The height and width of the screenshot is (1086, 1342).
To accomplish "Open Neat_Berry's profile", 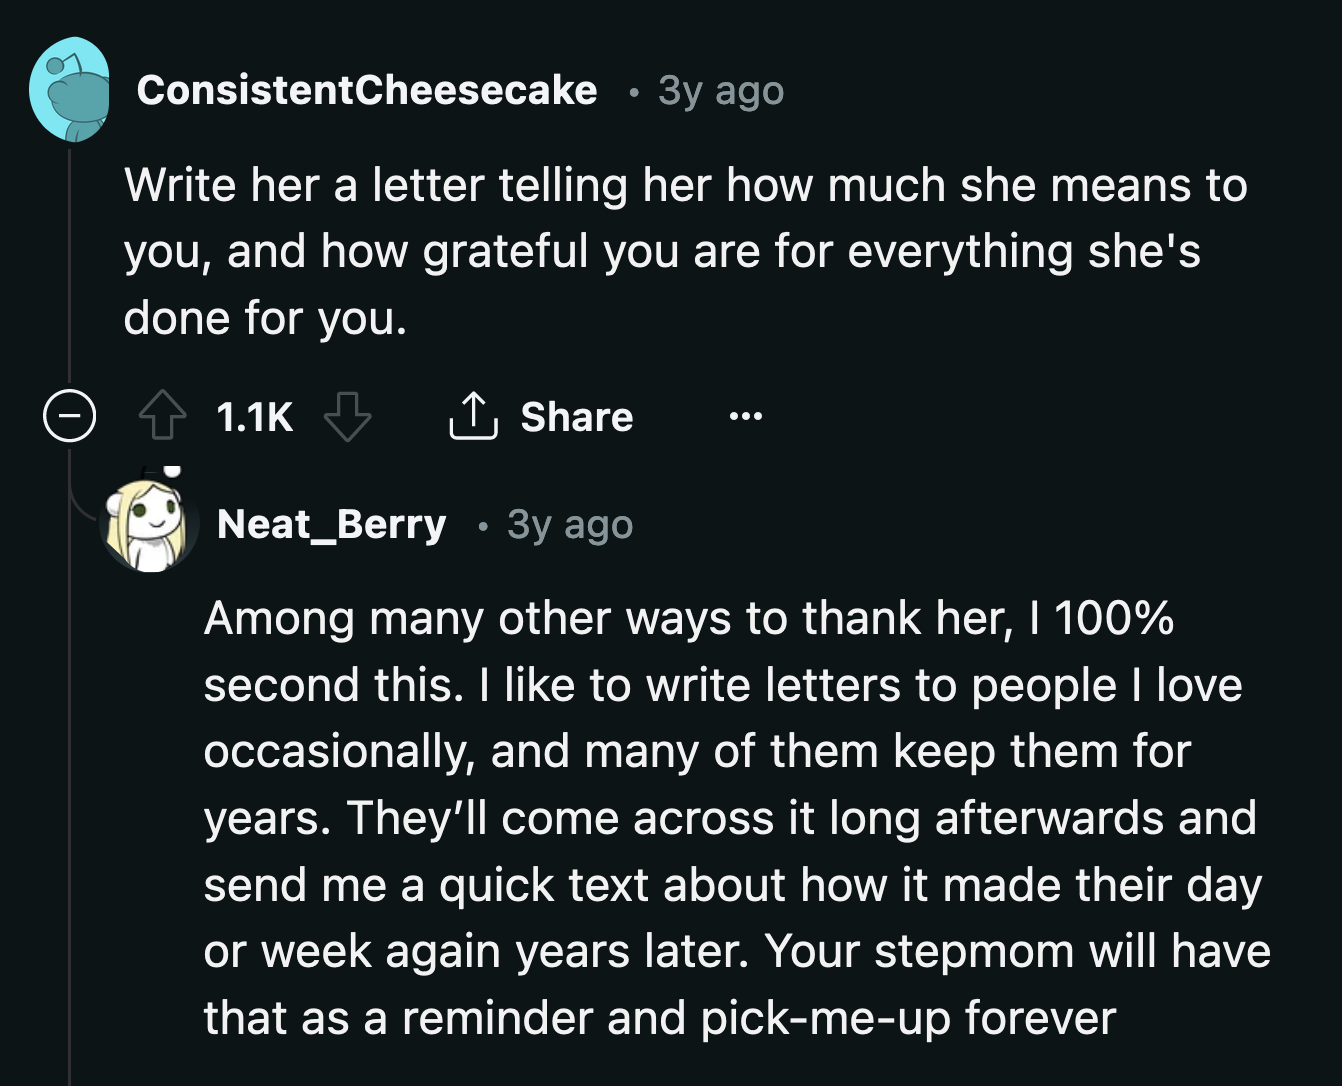I will pyautogui.click(x=332, y=524).
